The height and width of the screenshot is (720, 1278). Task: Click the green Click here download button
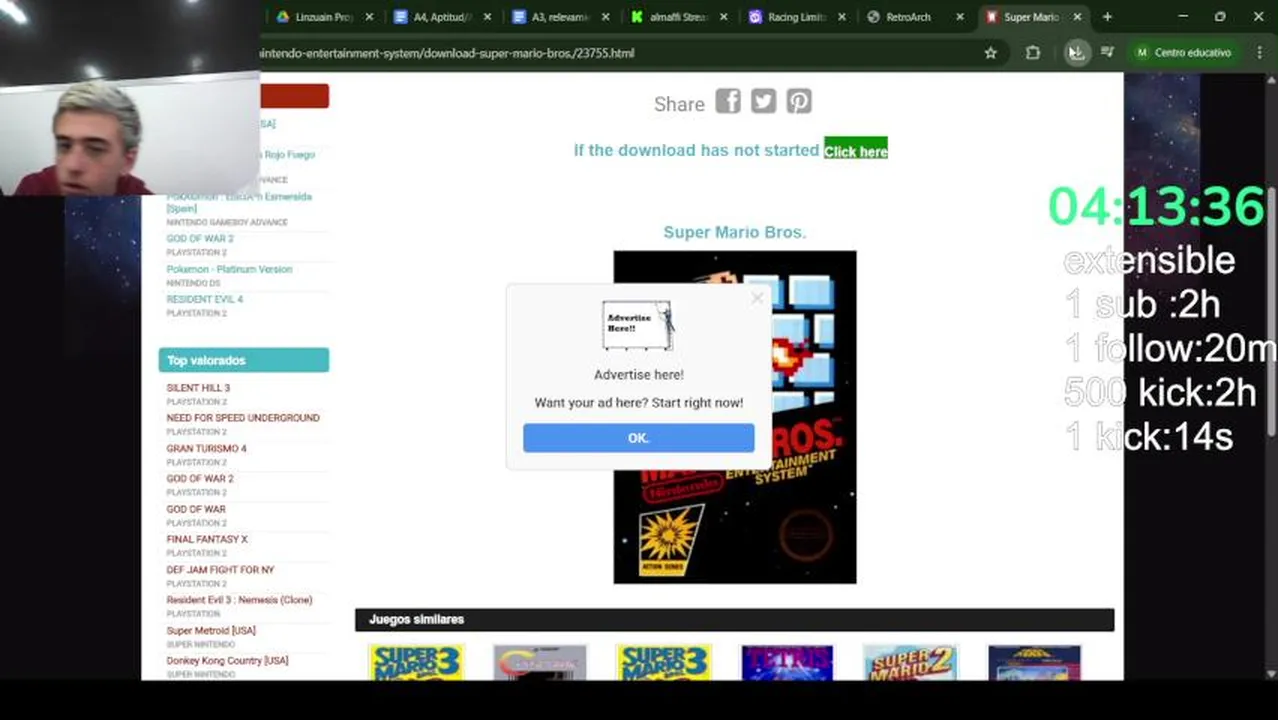(x=856, y=150)
